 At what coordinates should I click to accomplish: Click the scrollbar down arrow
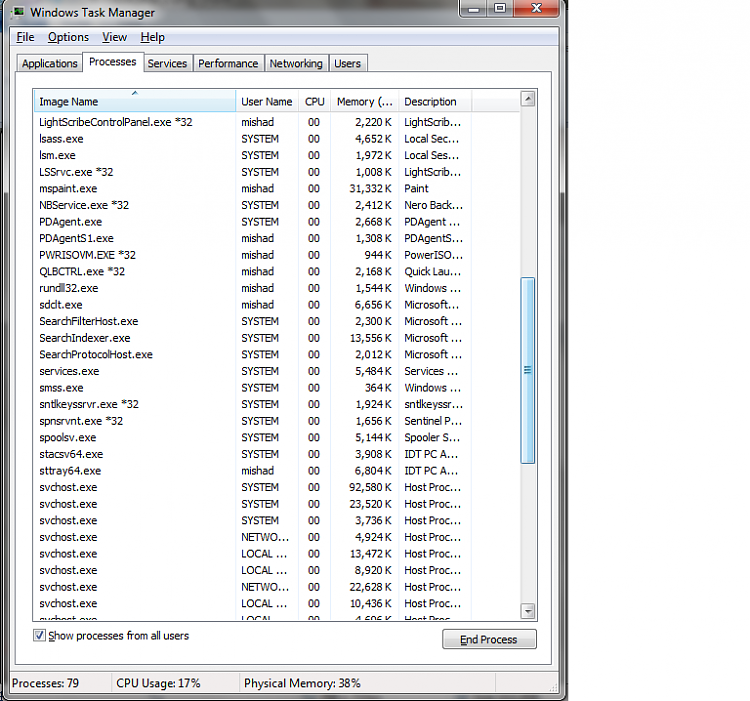pos(528,611)
